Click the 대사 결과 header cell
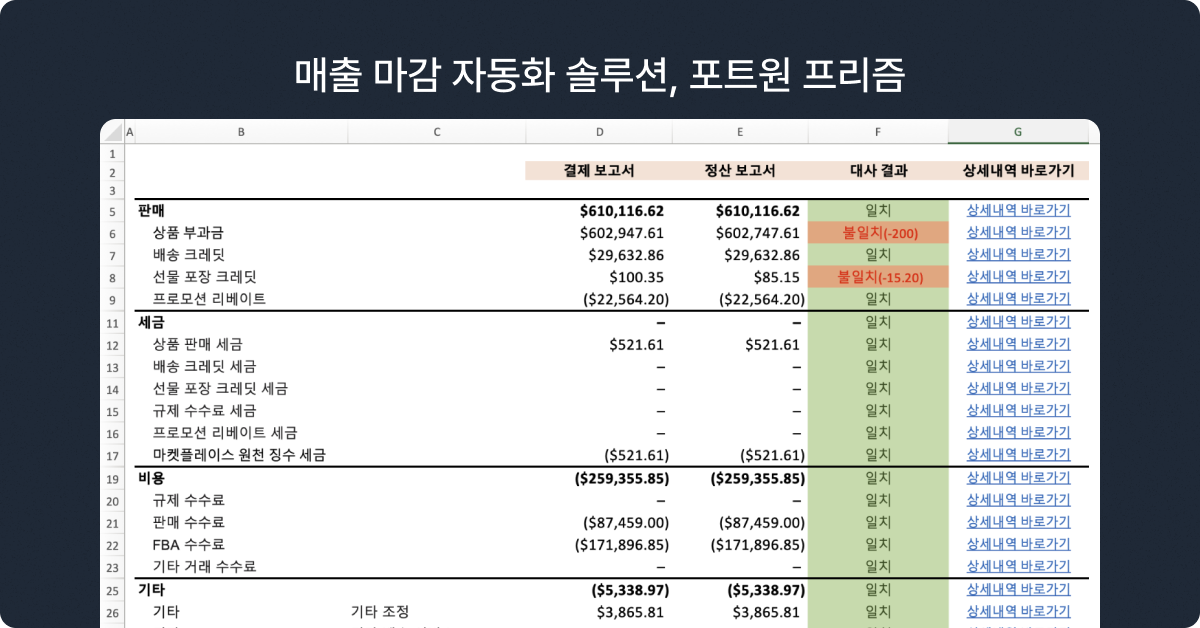Viewport: 1200px width, 628px height. click(877, 171)
